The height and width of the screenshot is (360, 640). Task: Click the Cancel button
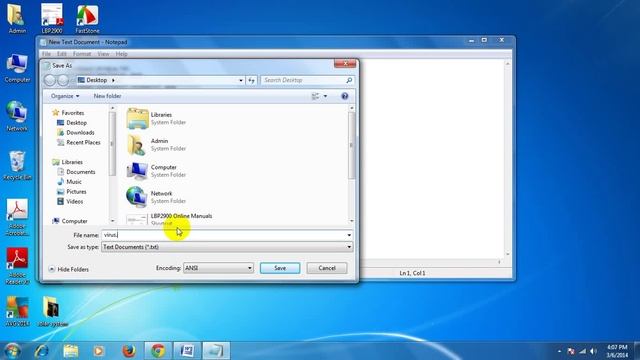click(x=327, y=268)
